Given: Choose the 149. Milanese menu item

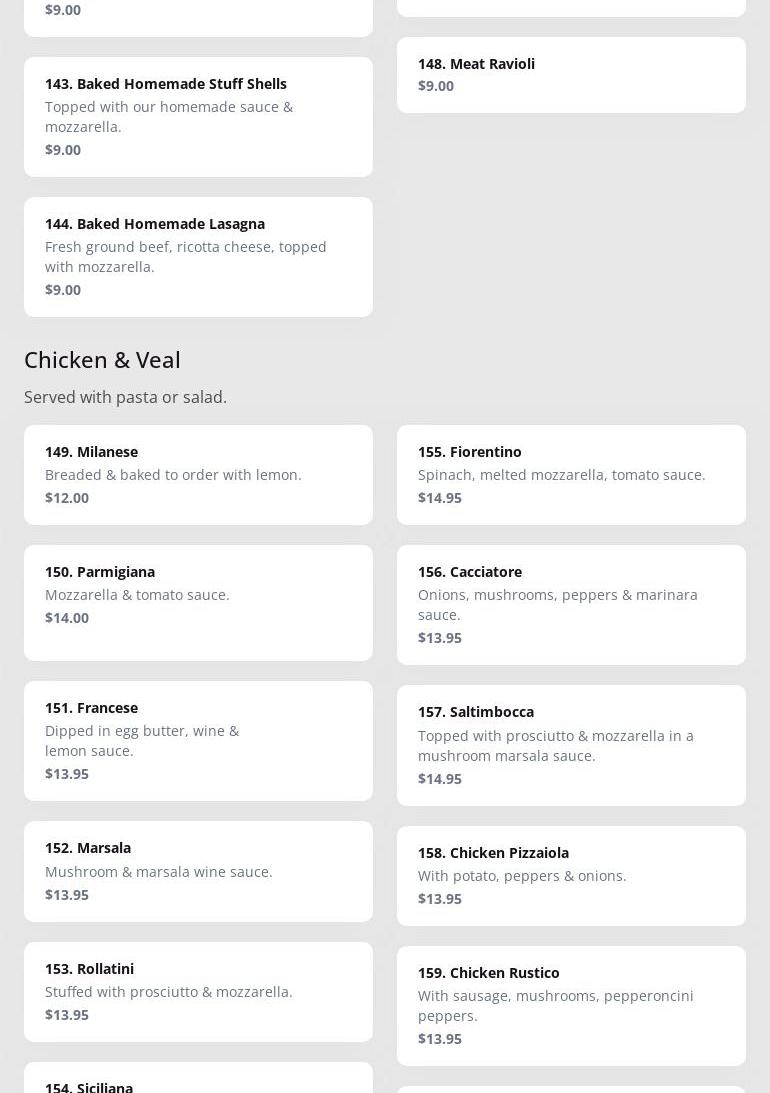Looking at the screenshot, I should [x=198, y=474].
